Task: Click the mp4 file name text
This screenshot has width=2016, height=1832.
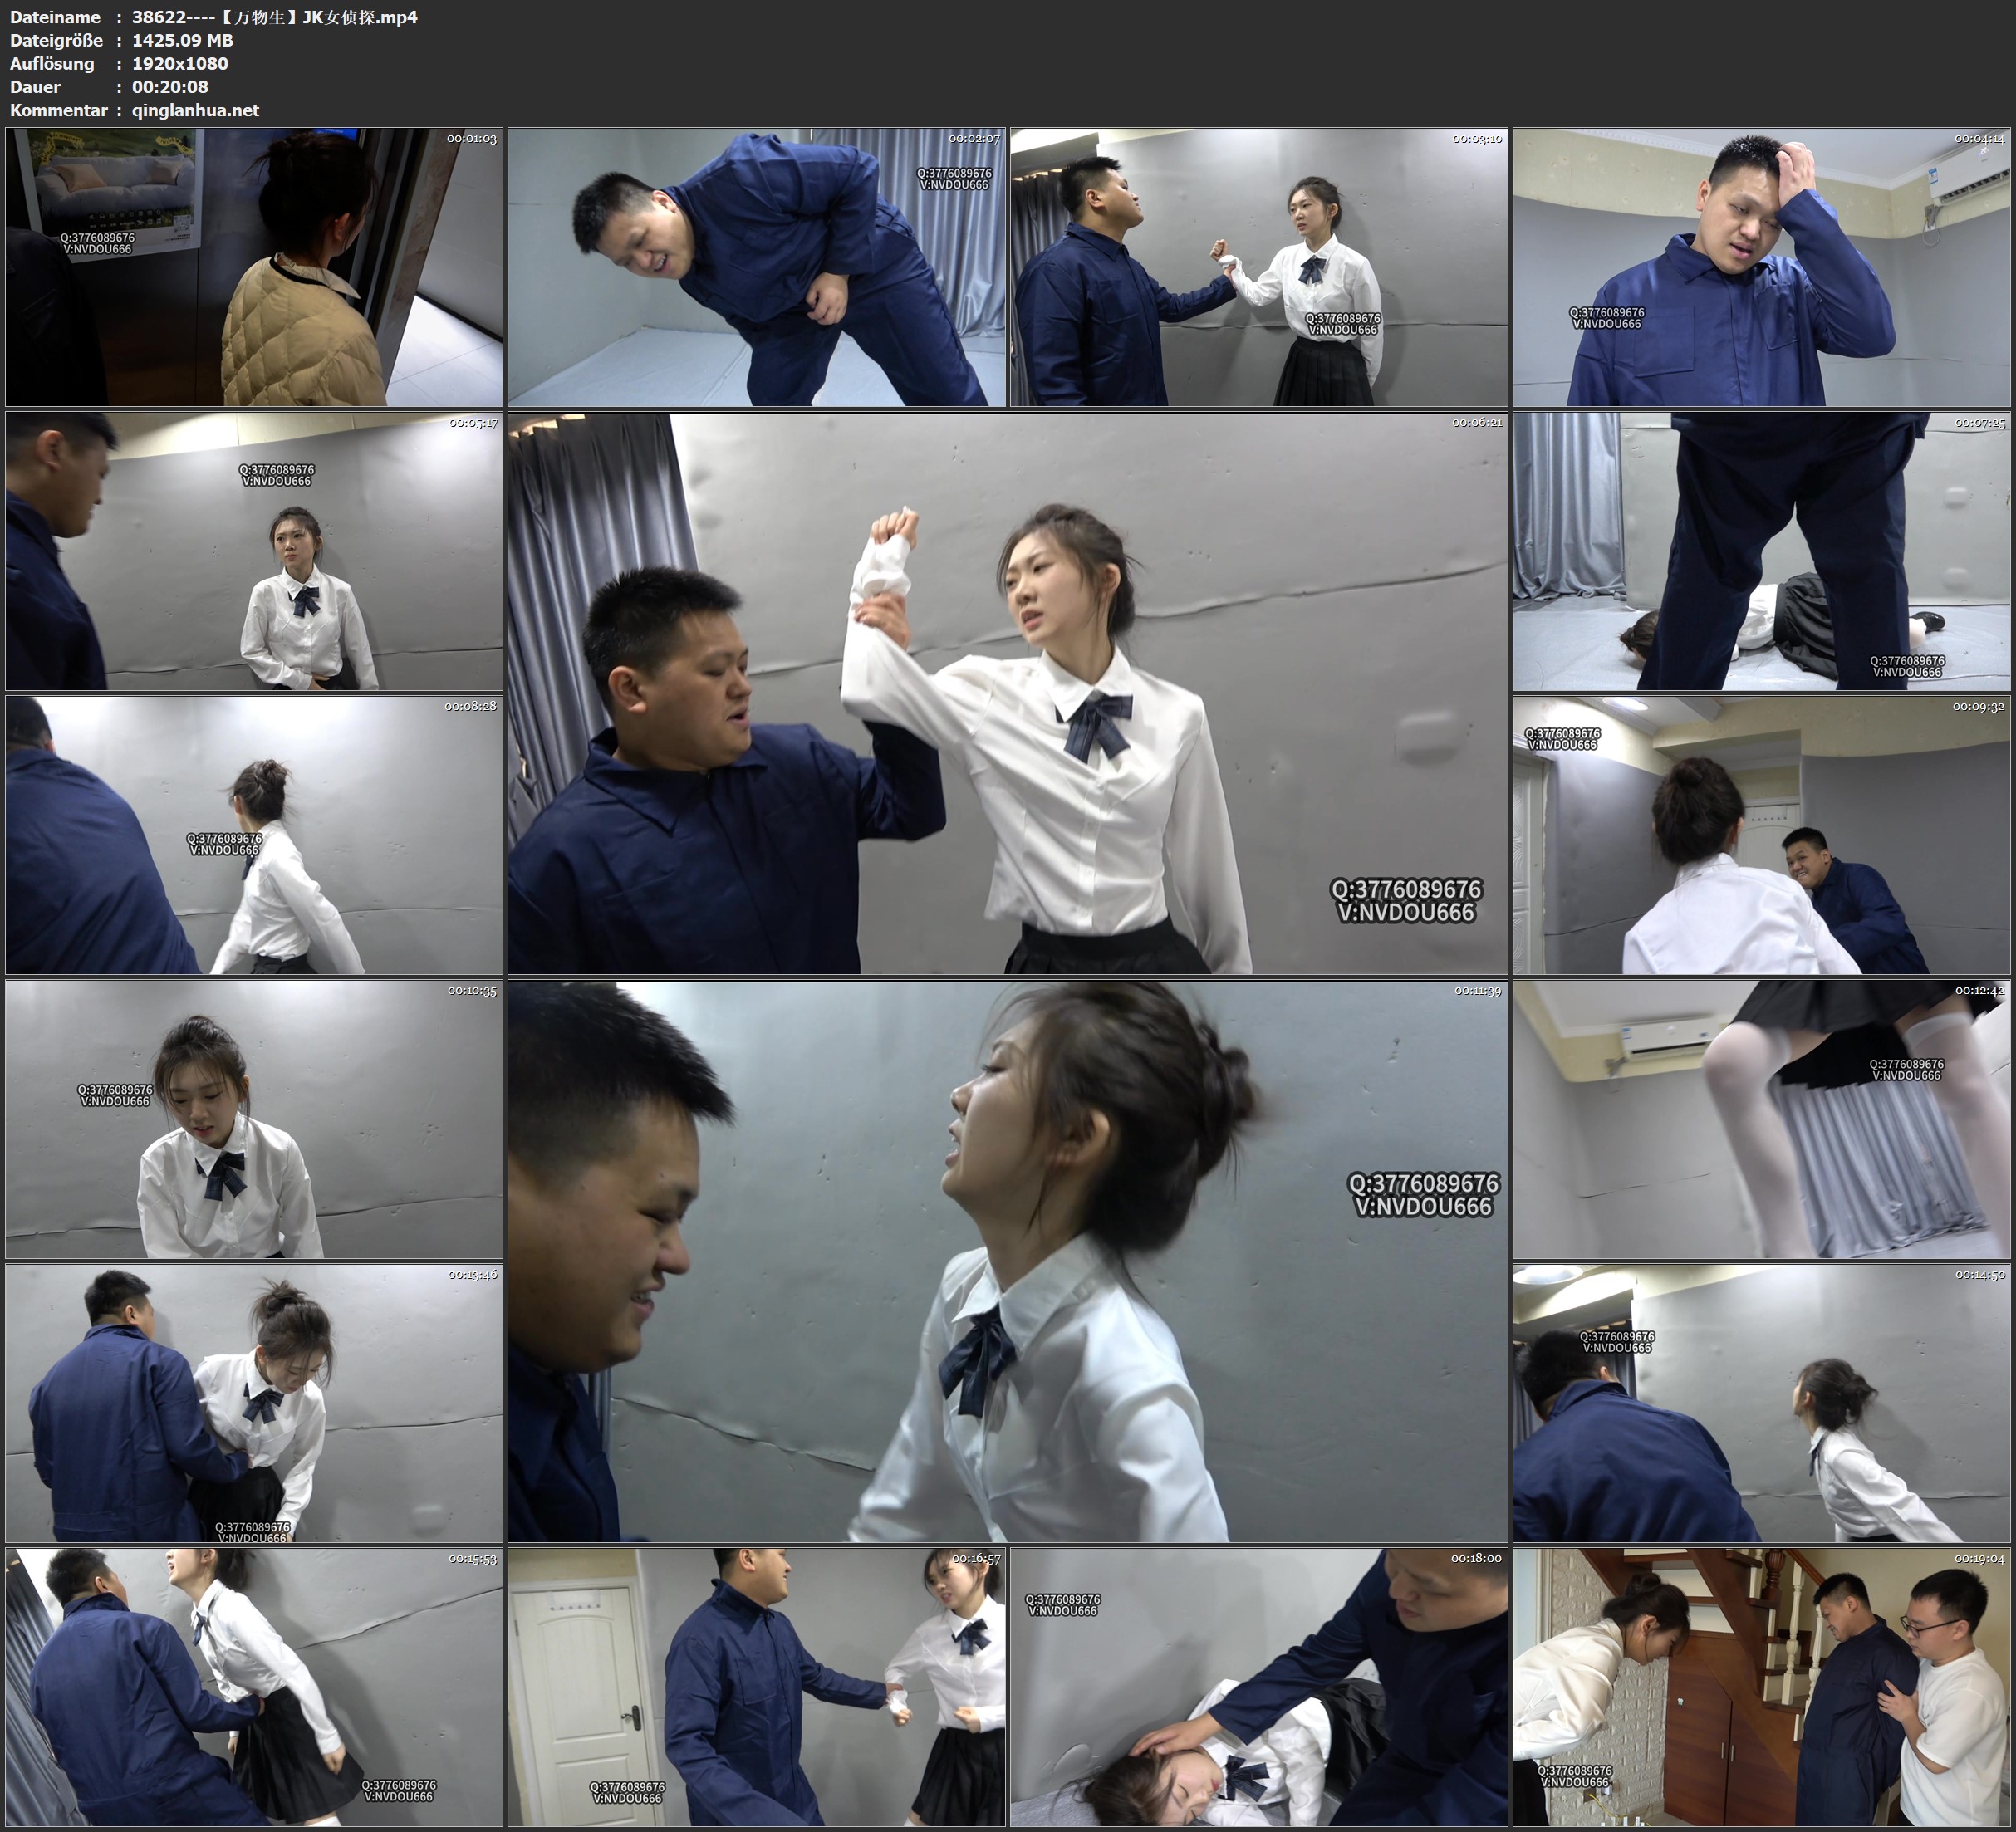Action: (x=274, y=17)
